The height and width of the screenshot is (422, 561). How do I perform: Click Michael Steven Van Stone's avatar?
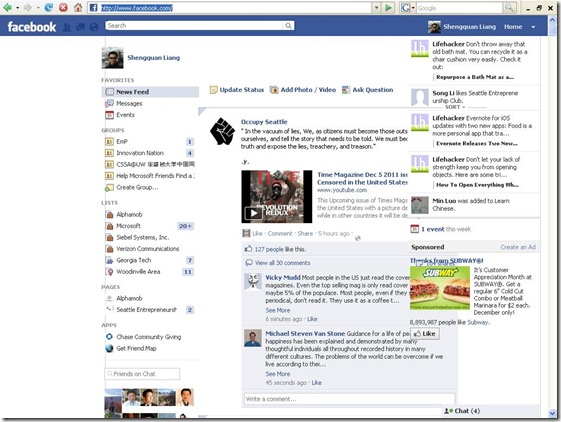[253, 338]
